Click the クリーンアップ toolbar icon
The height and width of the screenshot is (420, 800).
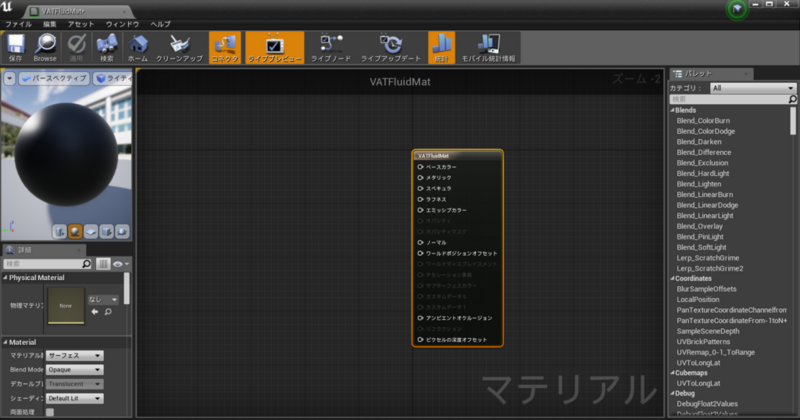(x=179, y=47)
